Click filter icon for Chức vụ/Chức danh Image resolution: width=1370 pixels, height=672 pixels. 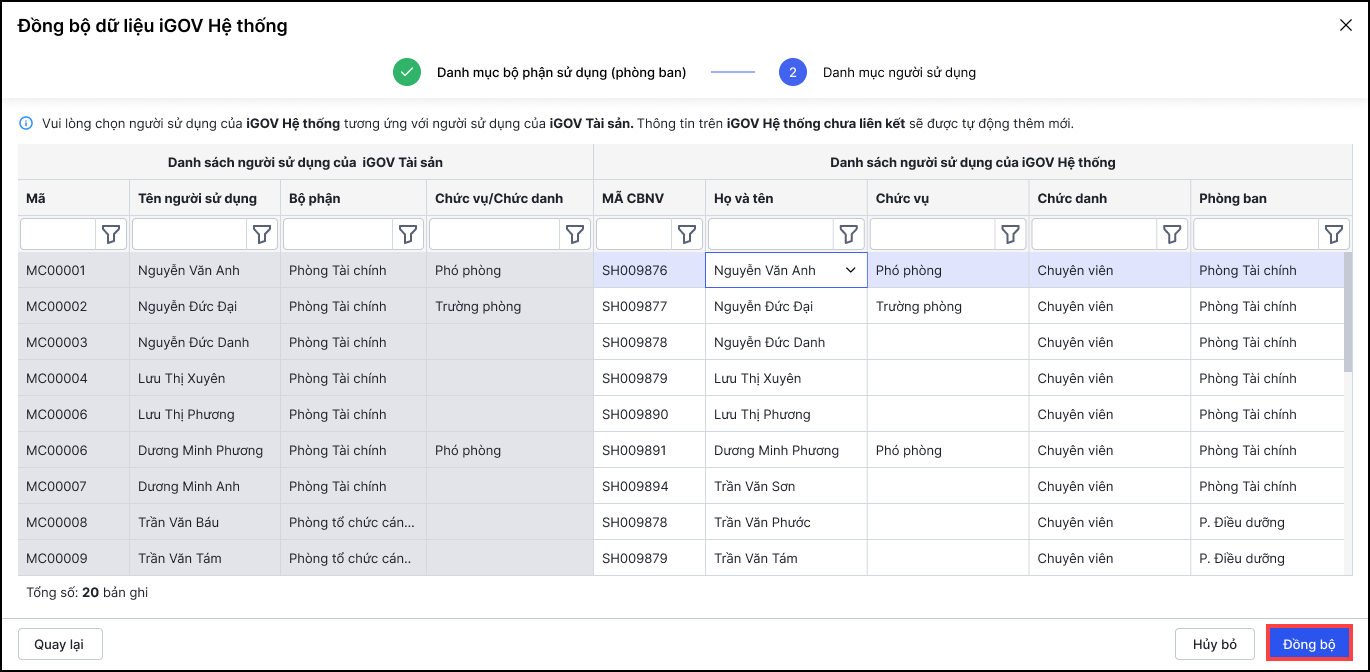point(575,234)
